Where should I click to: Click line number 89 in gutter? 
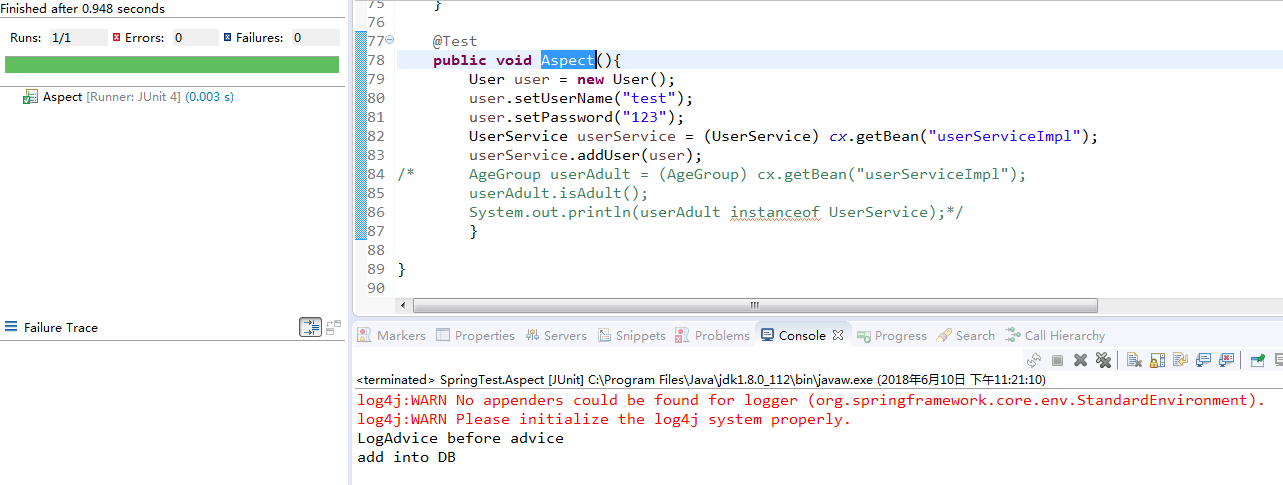376,269
